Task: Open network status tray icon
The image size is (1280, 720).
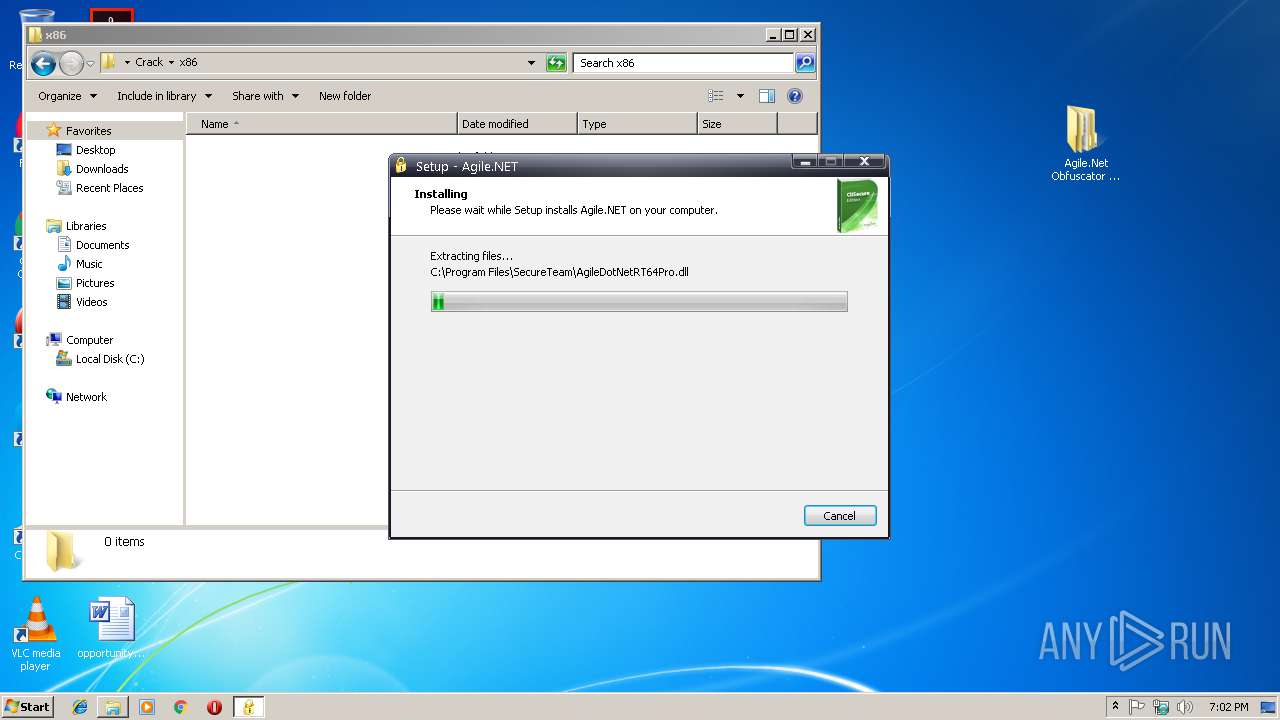Action: click(1161, 707)
